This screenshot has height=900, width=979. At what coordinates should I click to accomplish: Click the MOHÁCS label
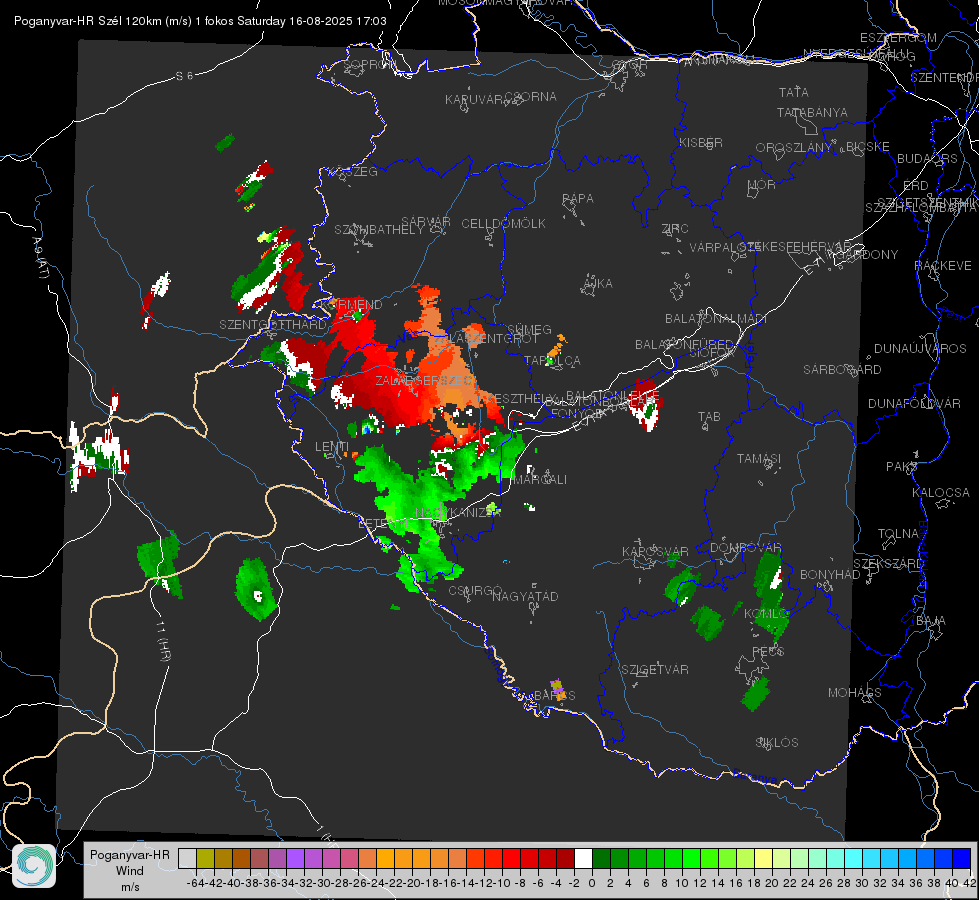(854, 693)
